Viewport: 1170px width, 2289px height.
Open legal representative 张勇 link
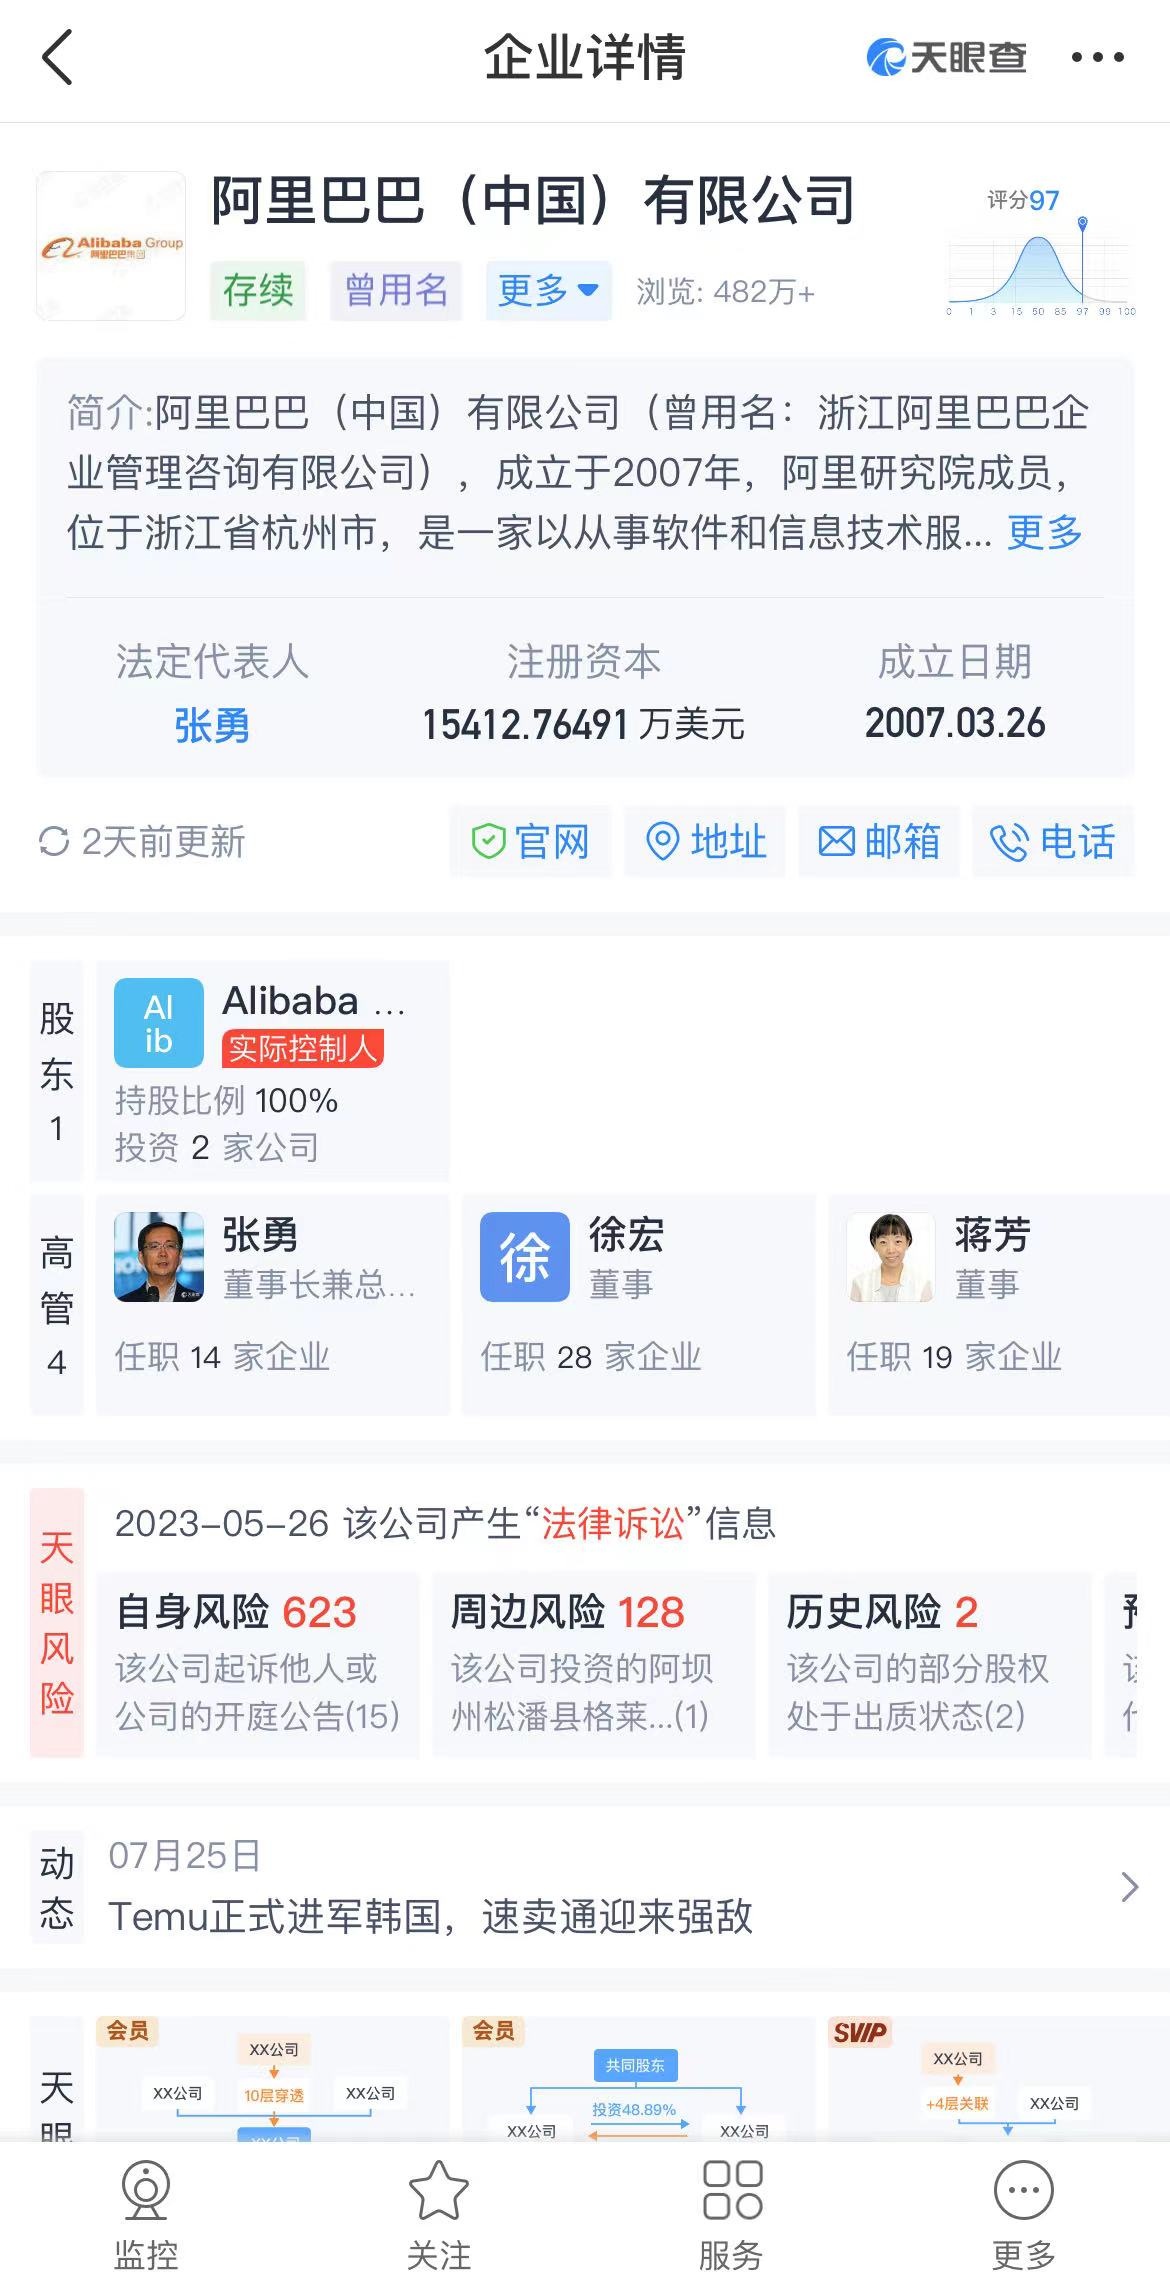[x=212, y=725]
